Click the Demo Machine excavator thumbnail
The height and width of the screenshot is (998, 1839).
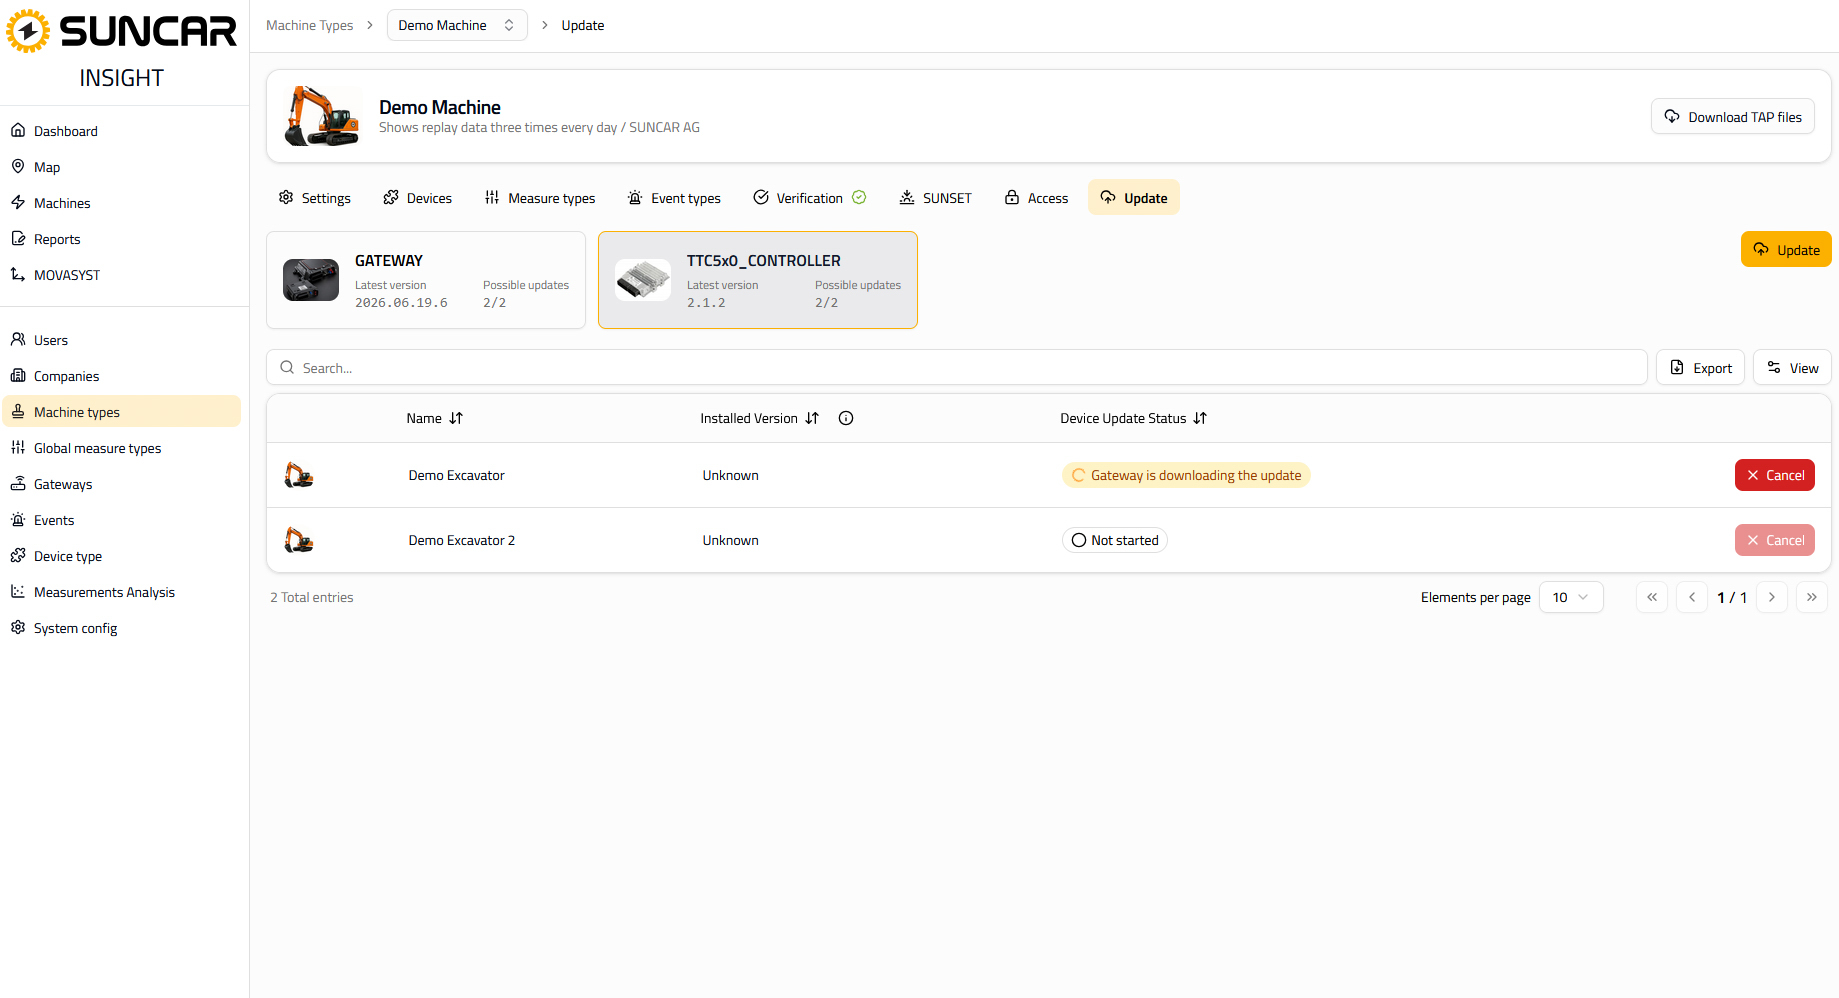(x=322, y=116)
